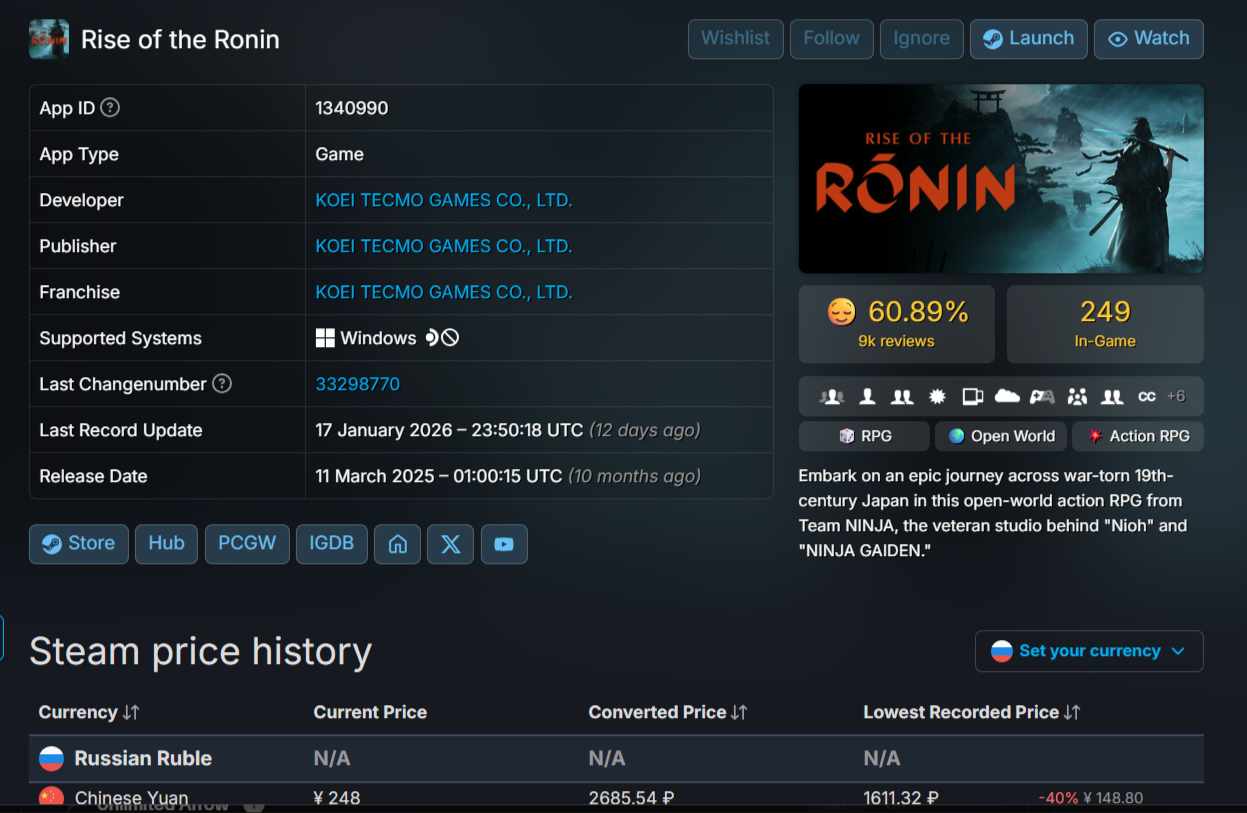The height and width of the screenshot is (813, 1247).
Task: Click the game description paragraph
Action: (992, 513)
